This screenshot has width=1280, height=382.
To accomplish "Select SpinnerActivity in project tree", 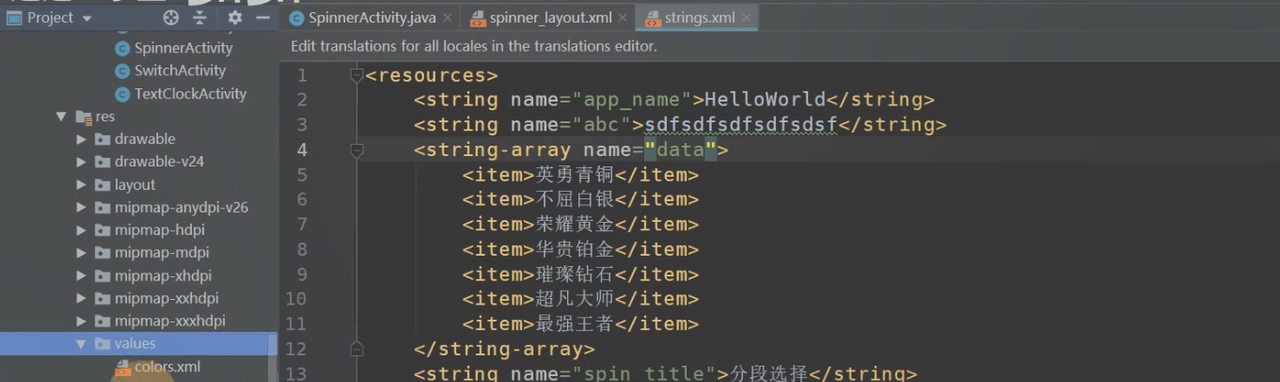I will (x=183, y=47).
